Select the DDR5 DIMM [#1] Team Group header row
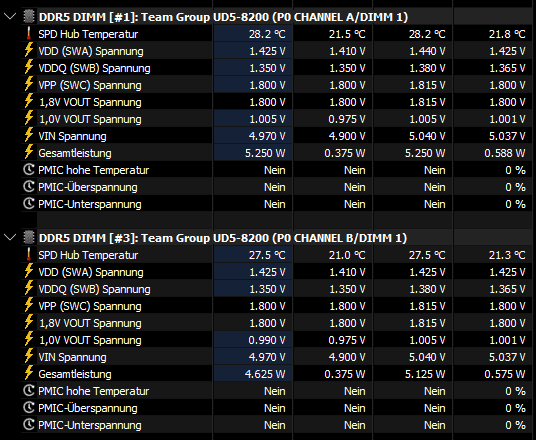This screenshot has width=536, height=440. click(223, 17)
